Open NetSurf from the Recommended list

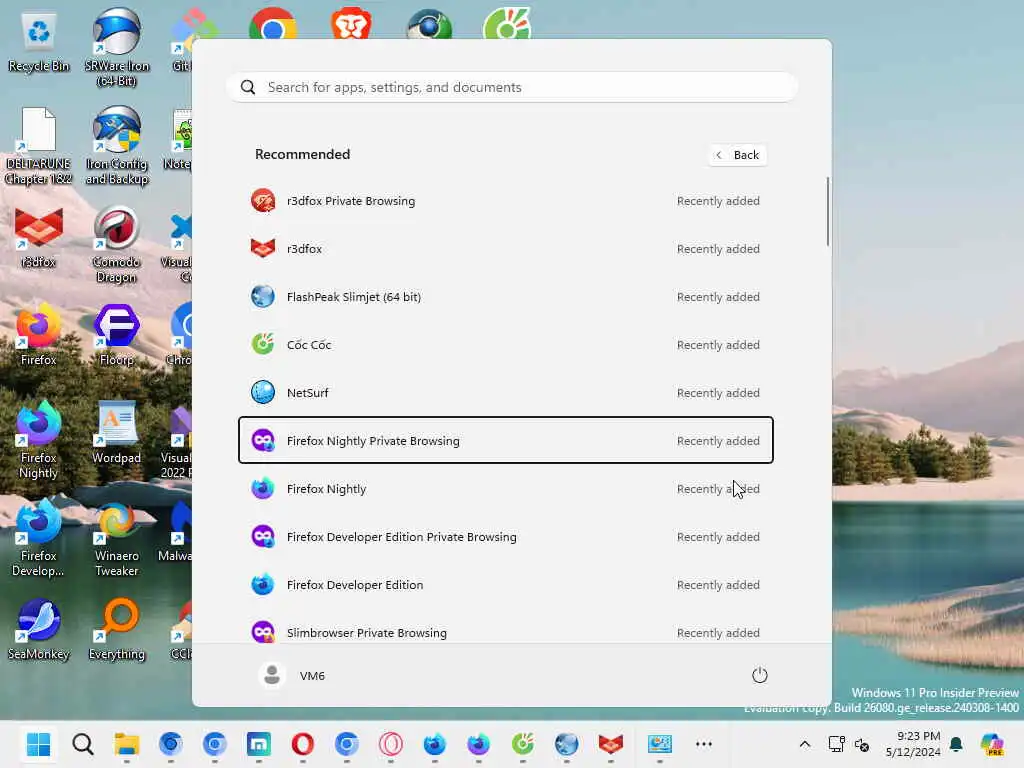tap(505, 392)
